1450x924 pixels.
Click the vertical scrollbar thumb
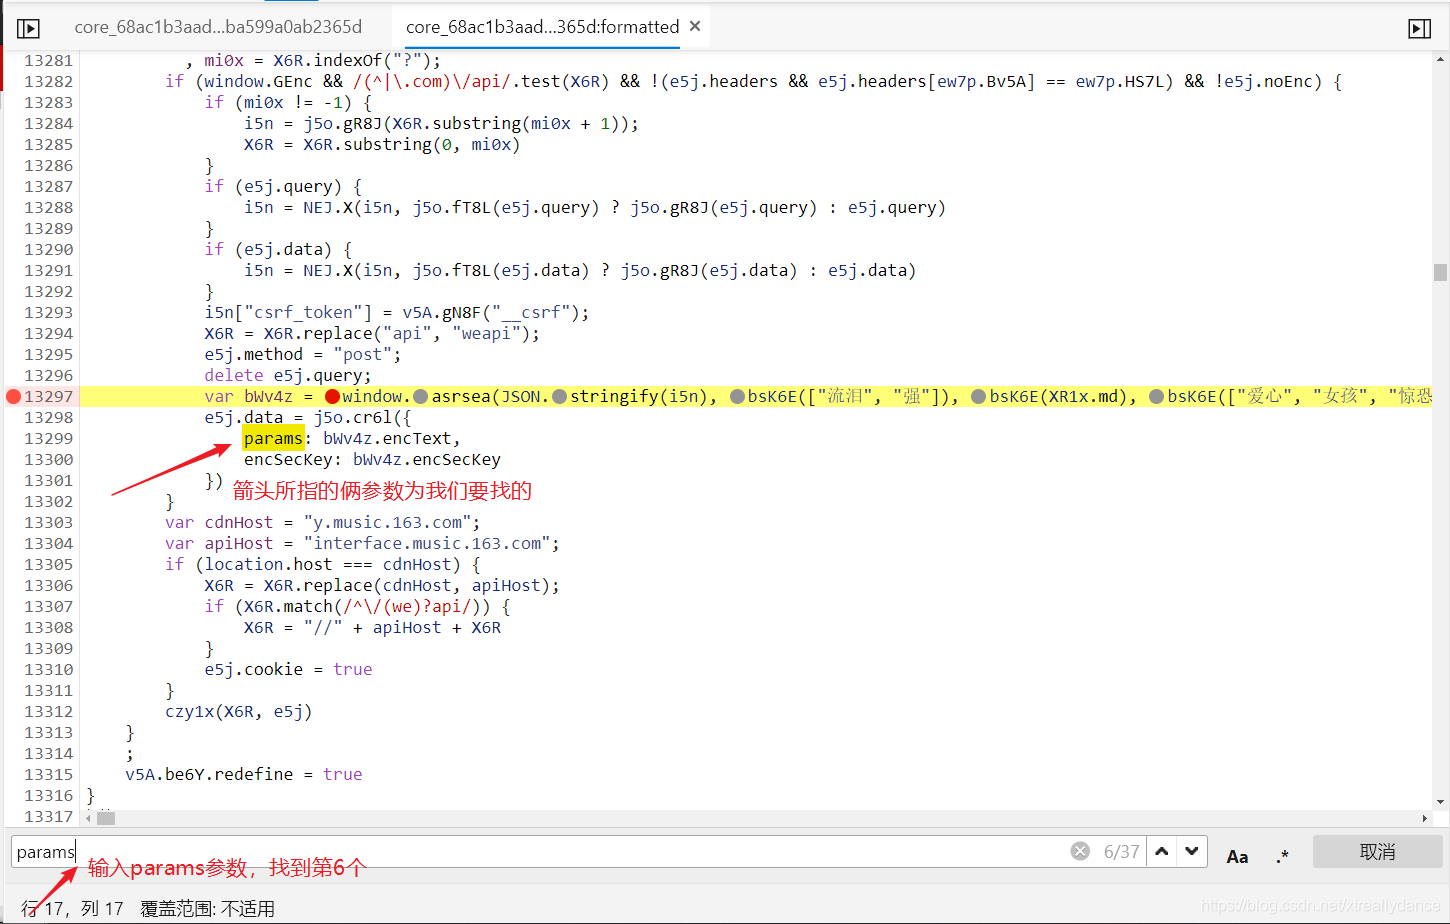(1440, 272)
